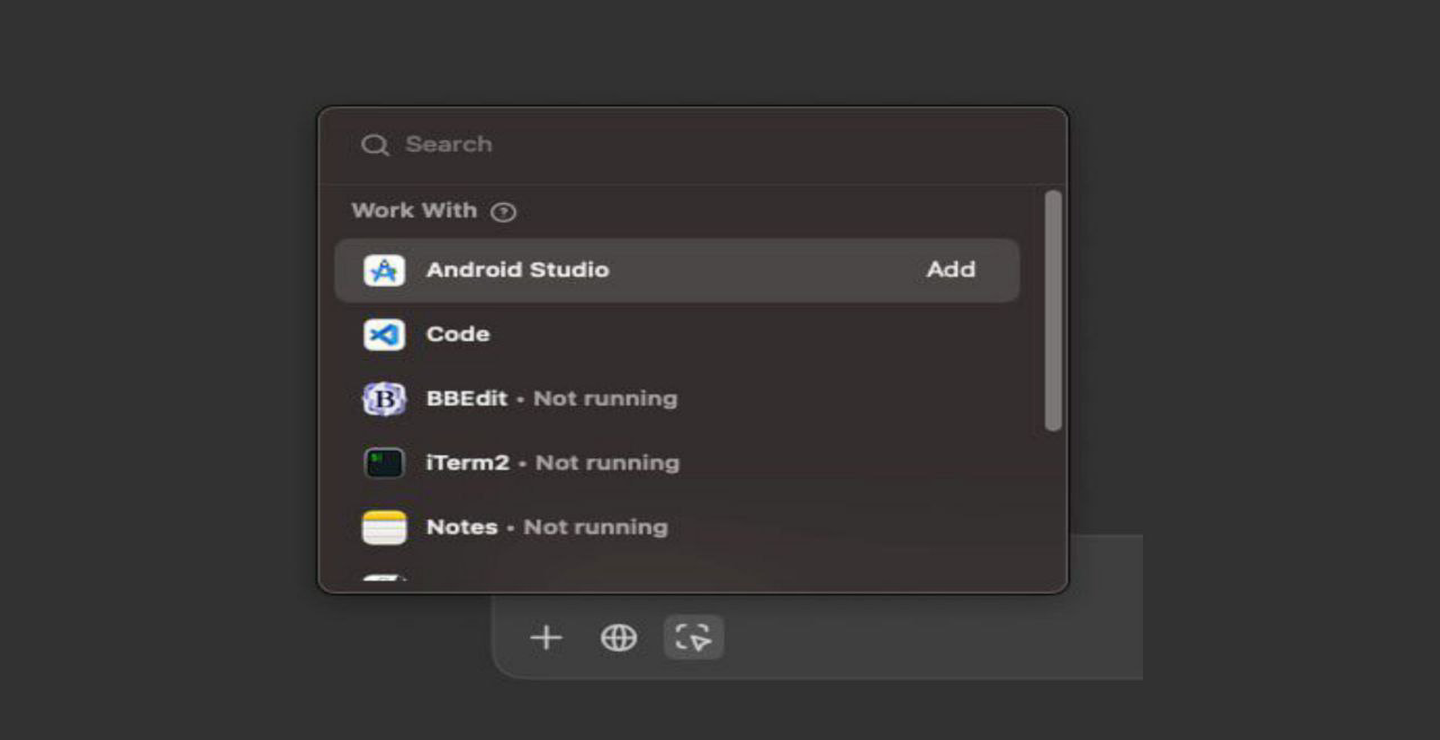1440x740 pixels.
Task: Click the popup list scrollbar
Action: tap(1052, 311)
